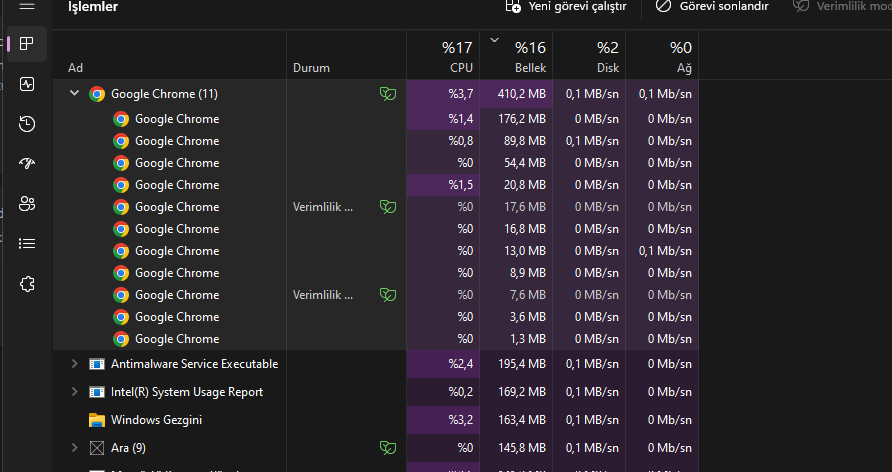Expand the Intel(R) System Usage Report row
This screenshot has height=472, width=892.
pyautogui.click(x=74, y=392)
